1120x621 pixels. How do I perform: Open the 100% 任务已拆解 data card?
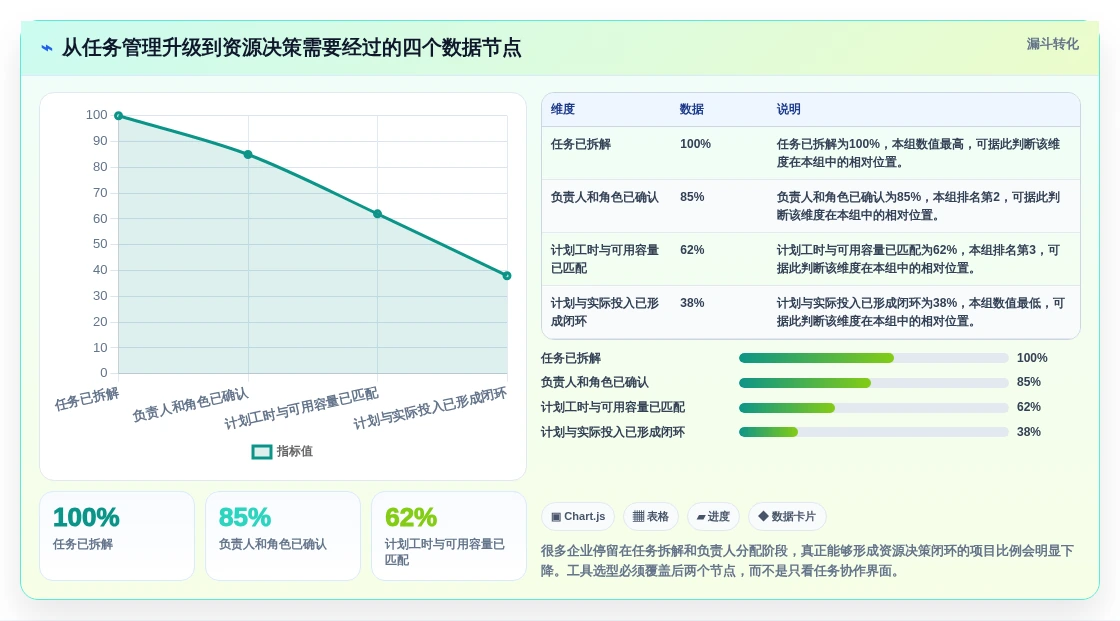point(117,536)
